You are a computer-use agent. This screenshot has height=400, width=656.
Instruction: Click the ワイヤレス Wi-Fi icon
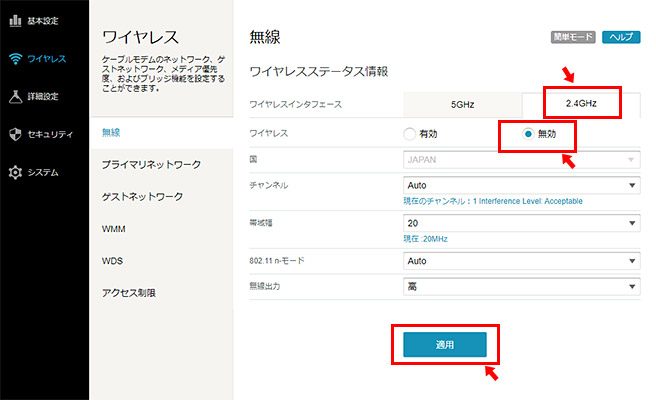[14, 59]
